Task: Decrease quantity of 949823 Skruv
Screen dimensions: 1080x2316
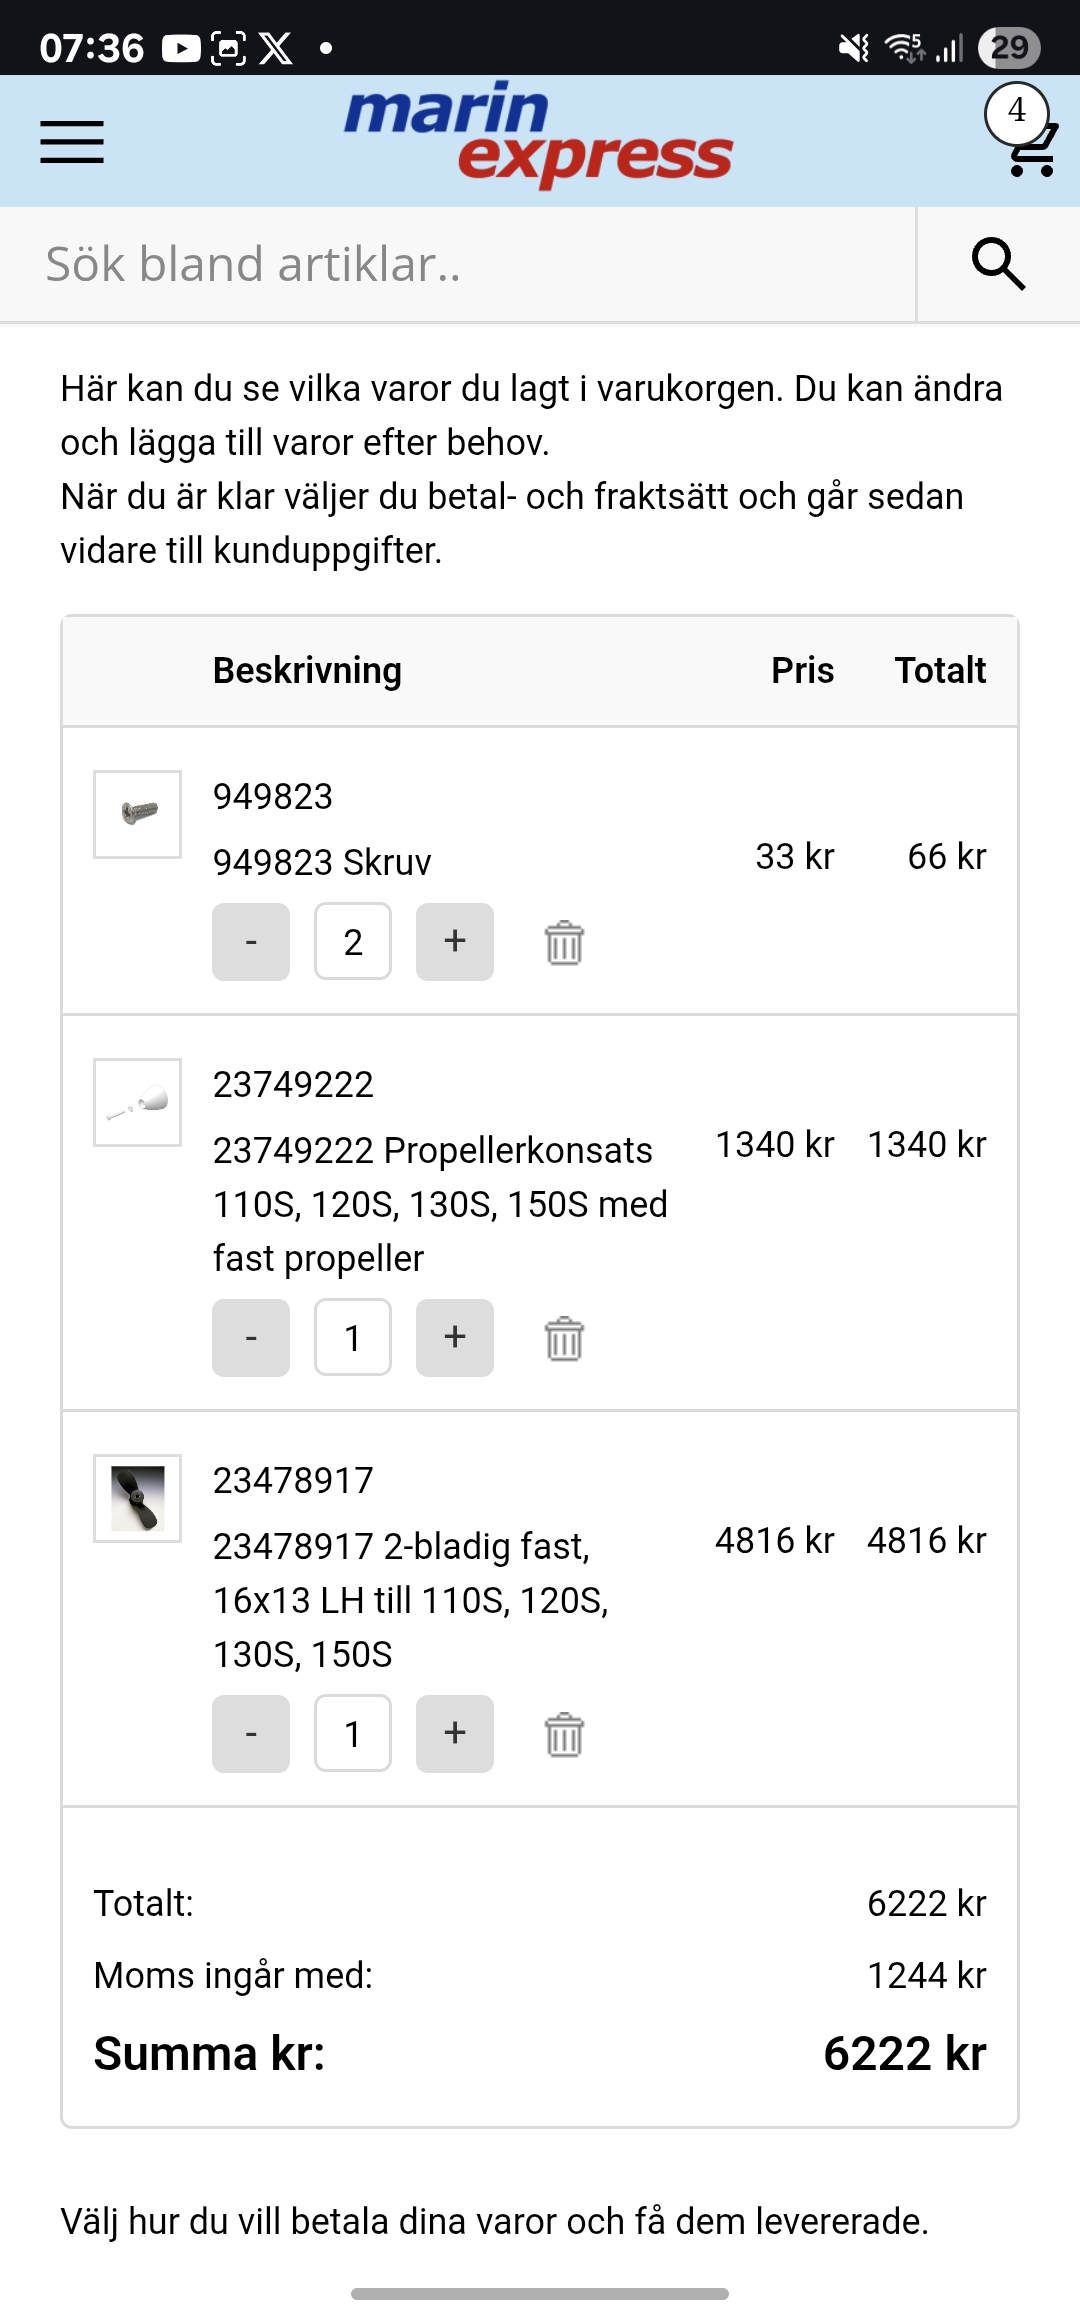Action: 251,942
